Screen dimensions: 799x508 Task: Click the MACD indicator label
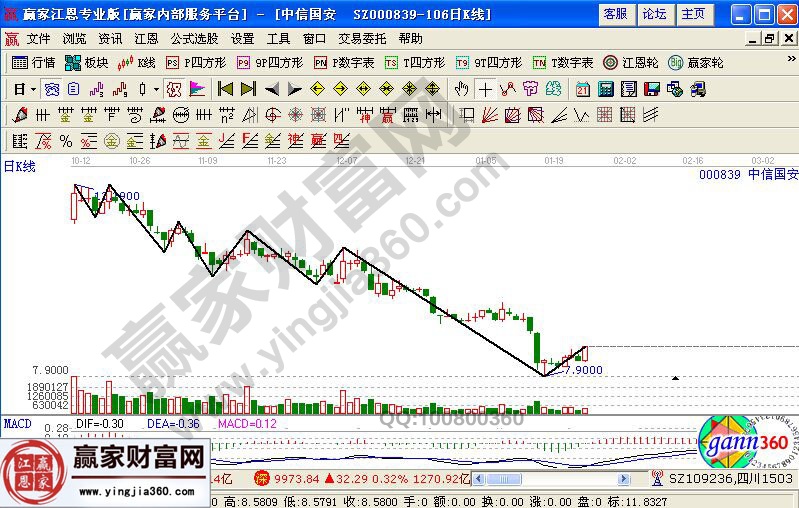coord(17,424)
